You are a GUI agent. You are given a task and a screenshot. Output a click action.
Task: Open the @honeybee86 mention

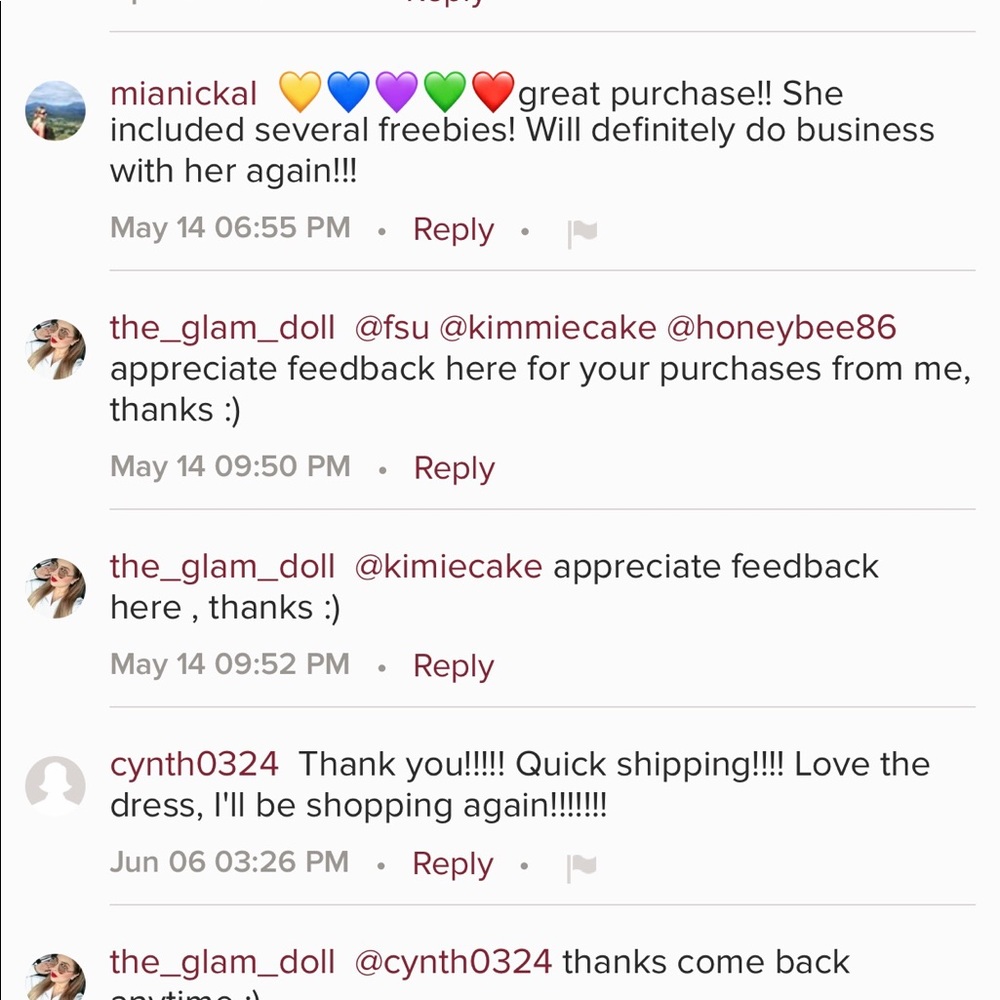781,328
